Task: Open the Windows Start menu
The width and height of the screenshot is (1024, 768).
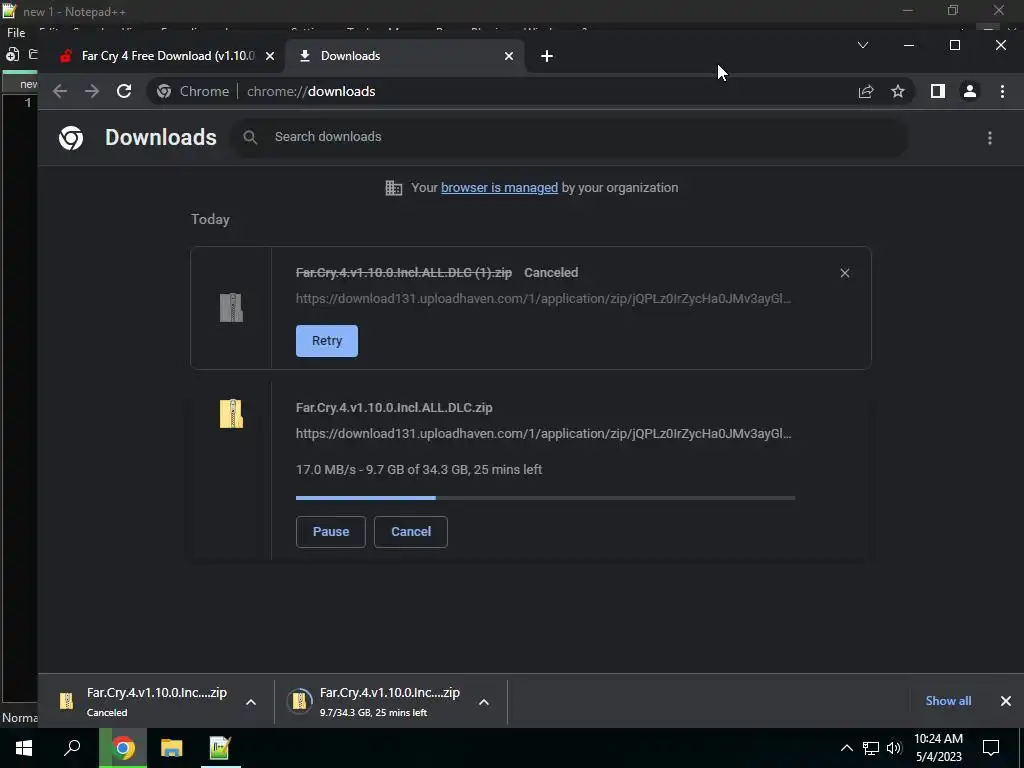Action: (24, 748)
